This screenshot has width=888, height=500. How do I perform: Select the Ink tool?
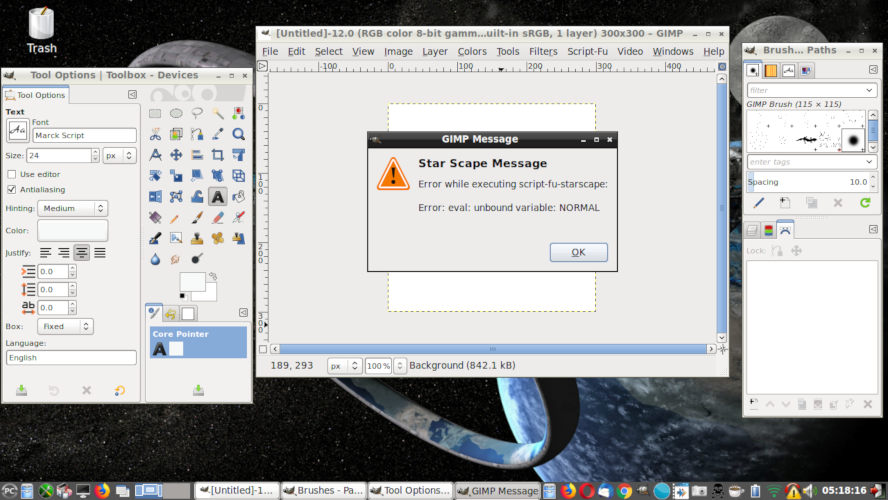click(155, 238)
